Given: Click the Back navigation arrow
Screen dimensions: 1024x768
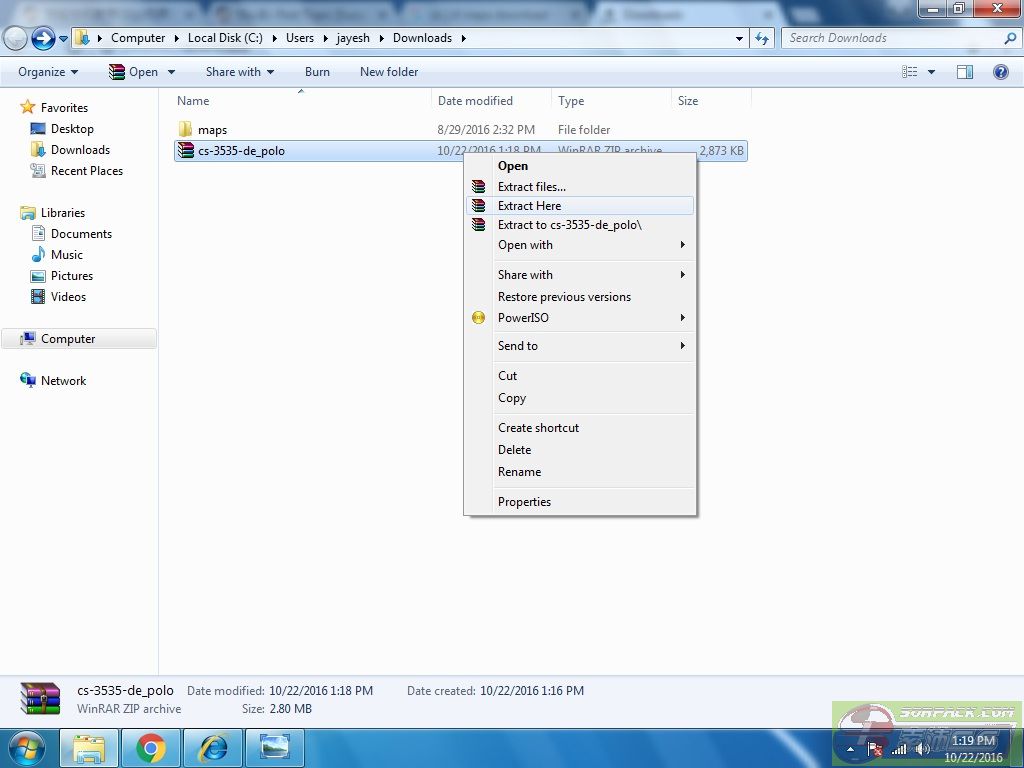Looking at the screenshot, I should pos(16,38).
